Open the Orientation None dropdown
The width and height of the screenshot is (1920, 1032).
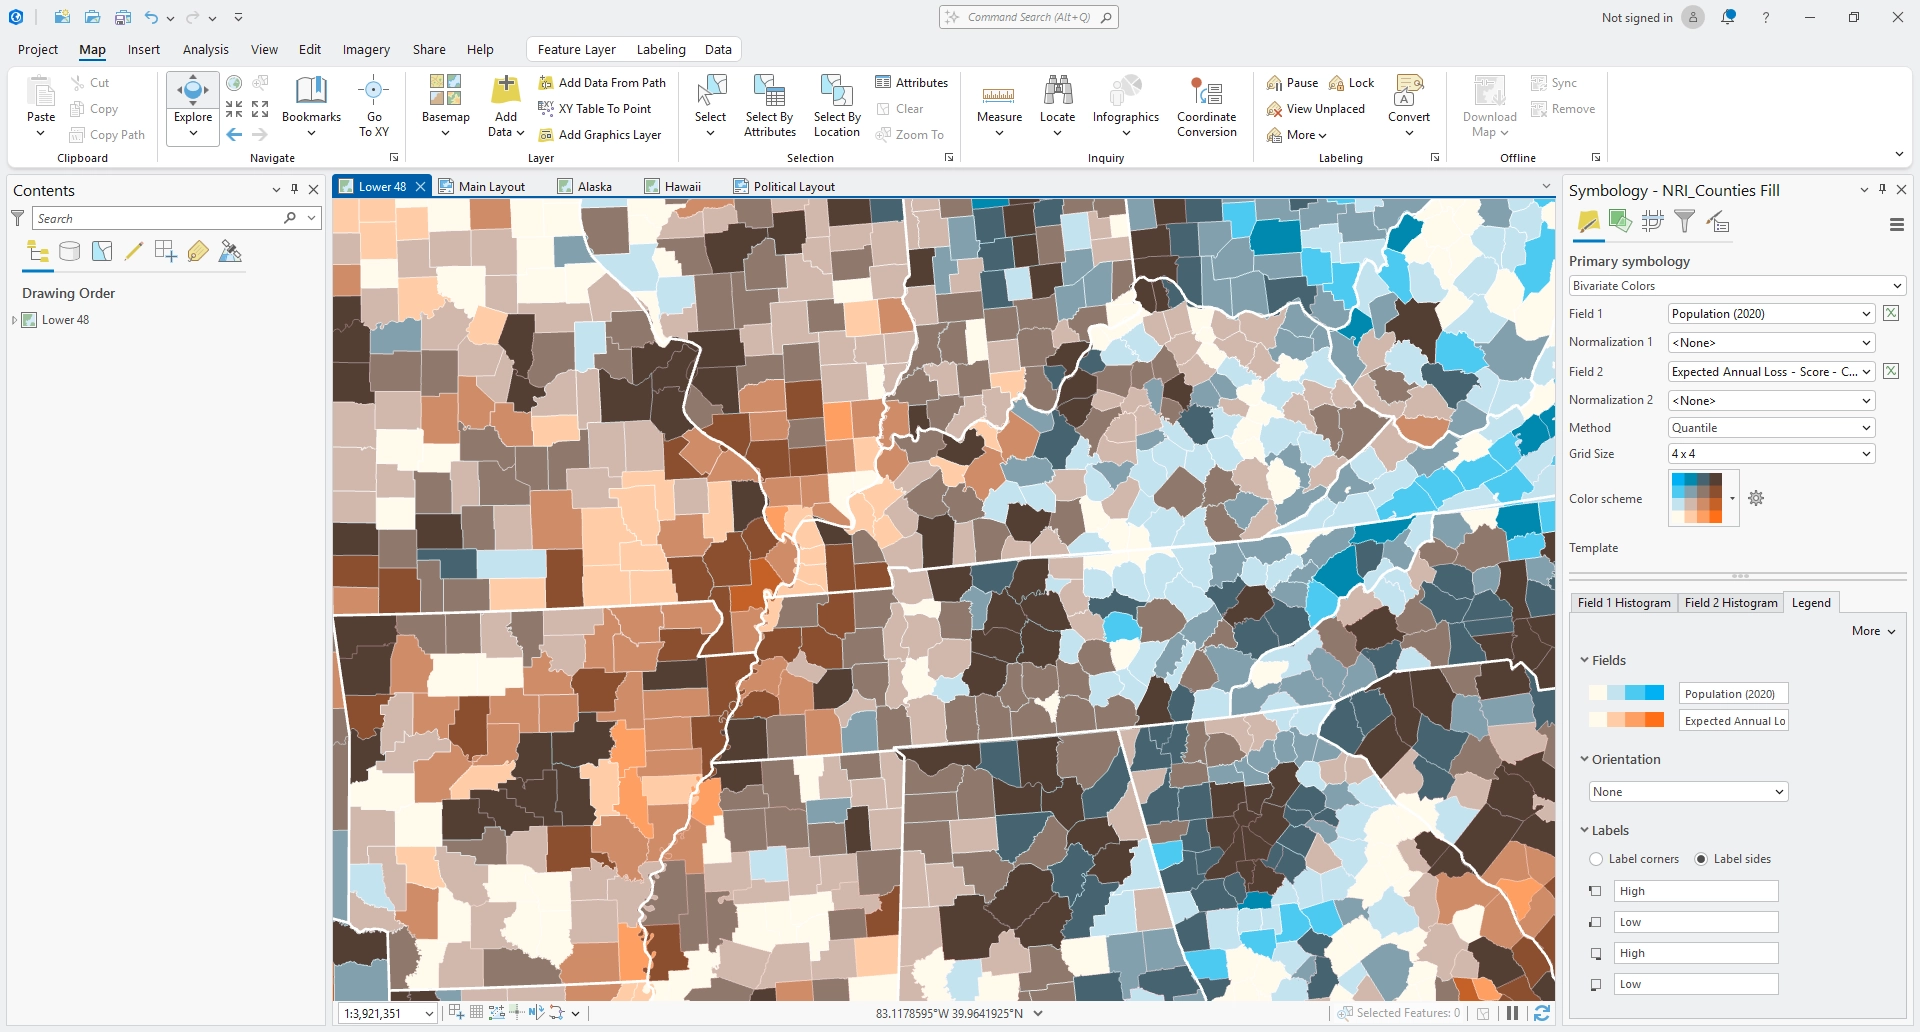coord(1688,792)
